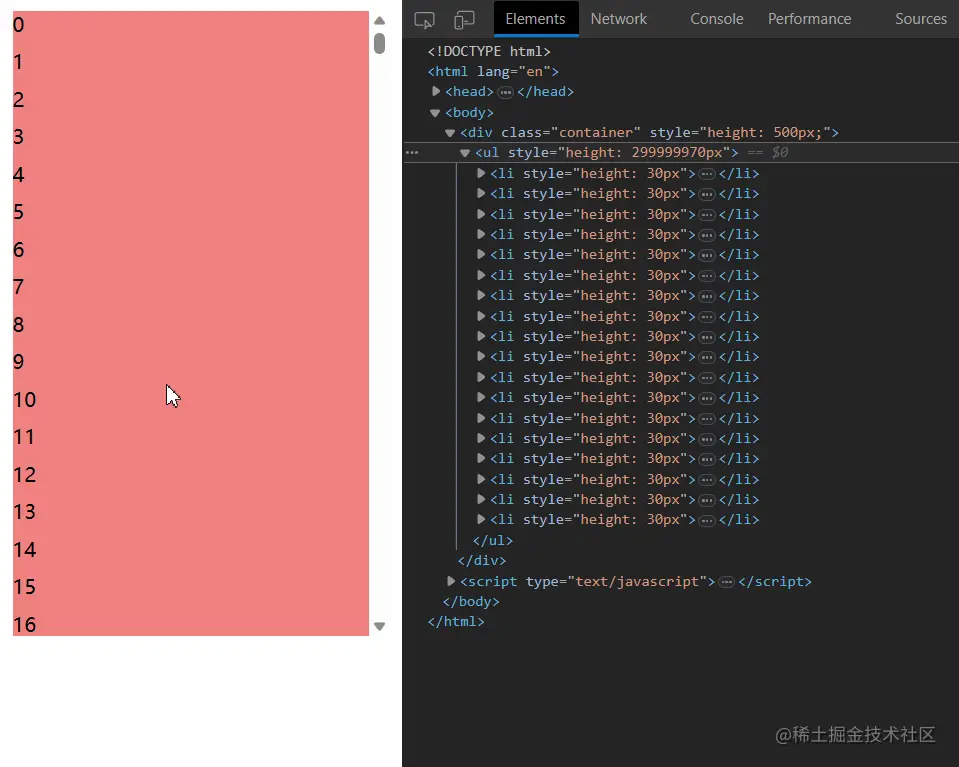Open the Console panel
This screenshot has width=959, height=767.
(x=716, y=18)
